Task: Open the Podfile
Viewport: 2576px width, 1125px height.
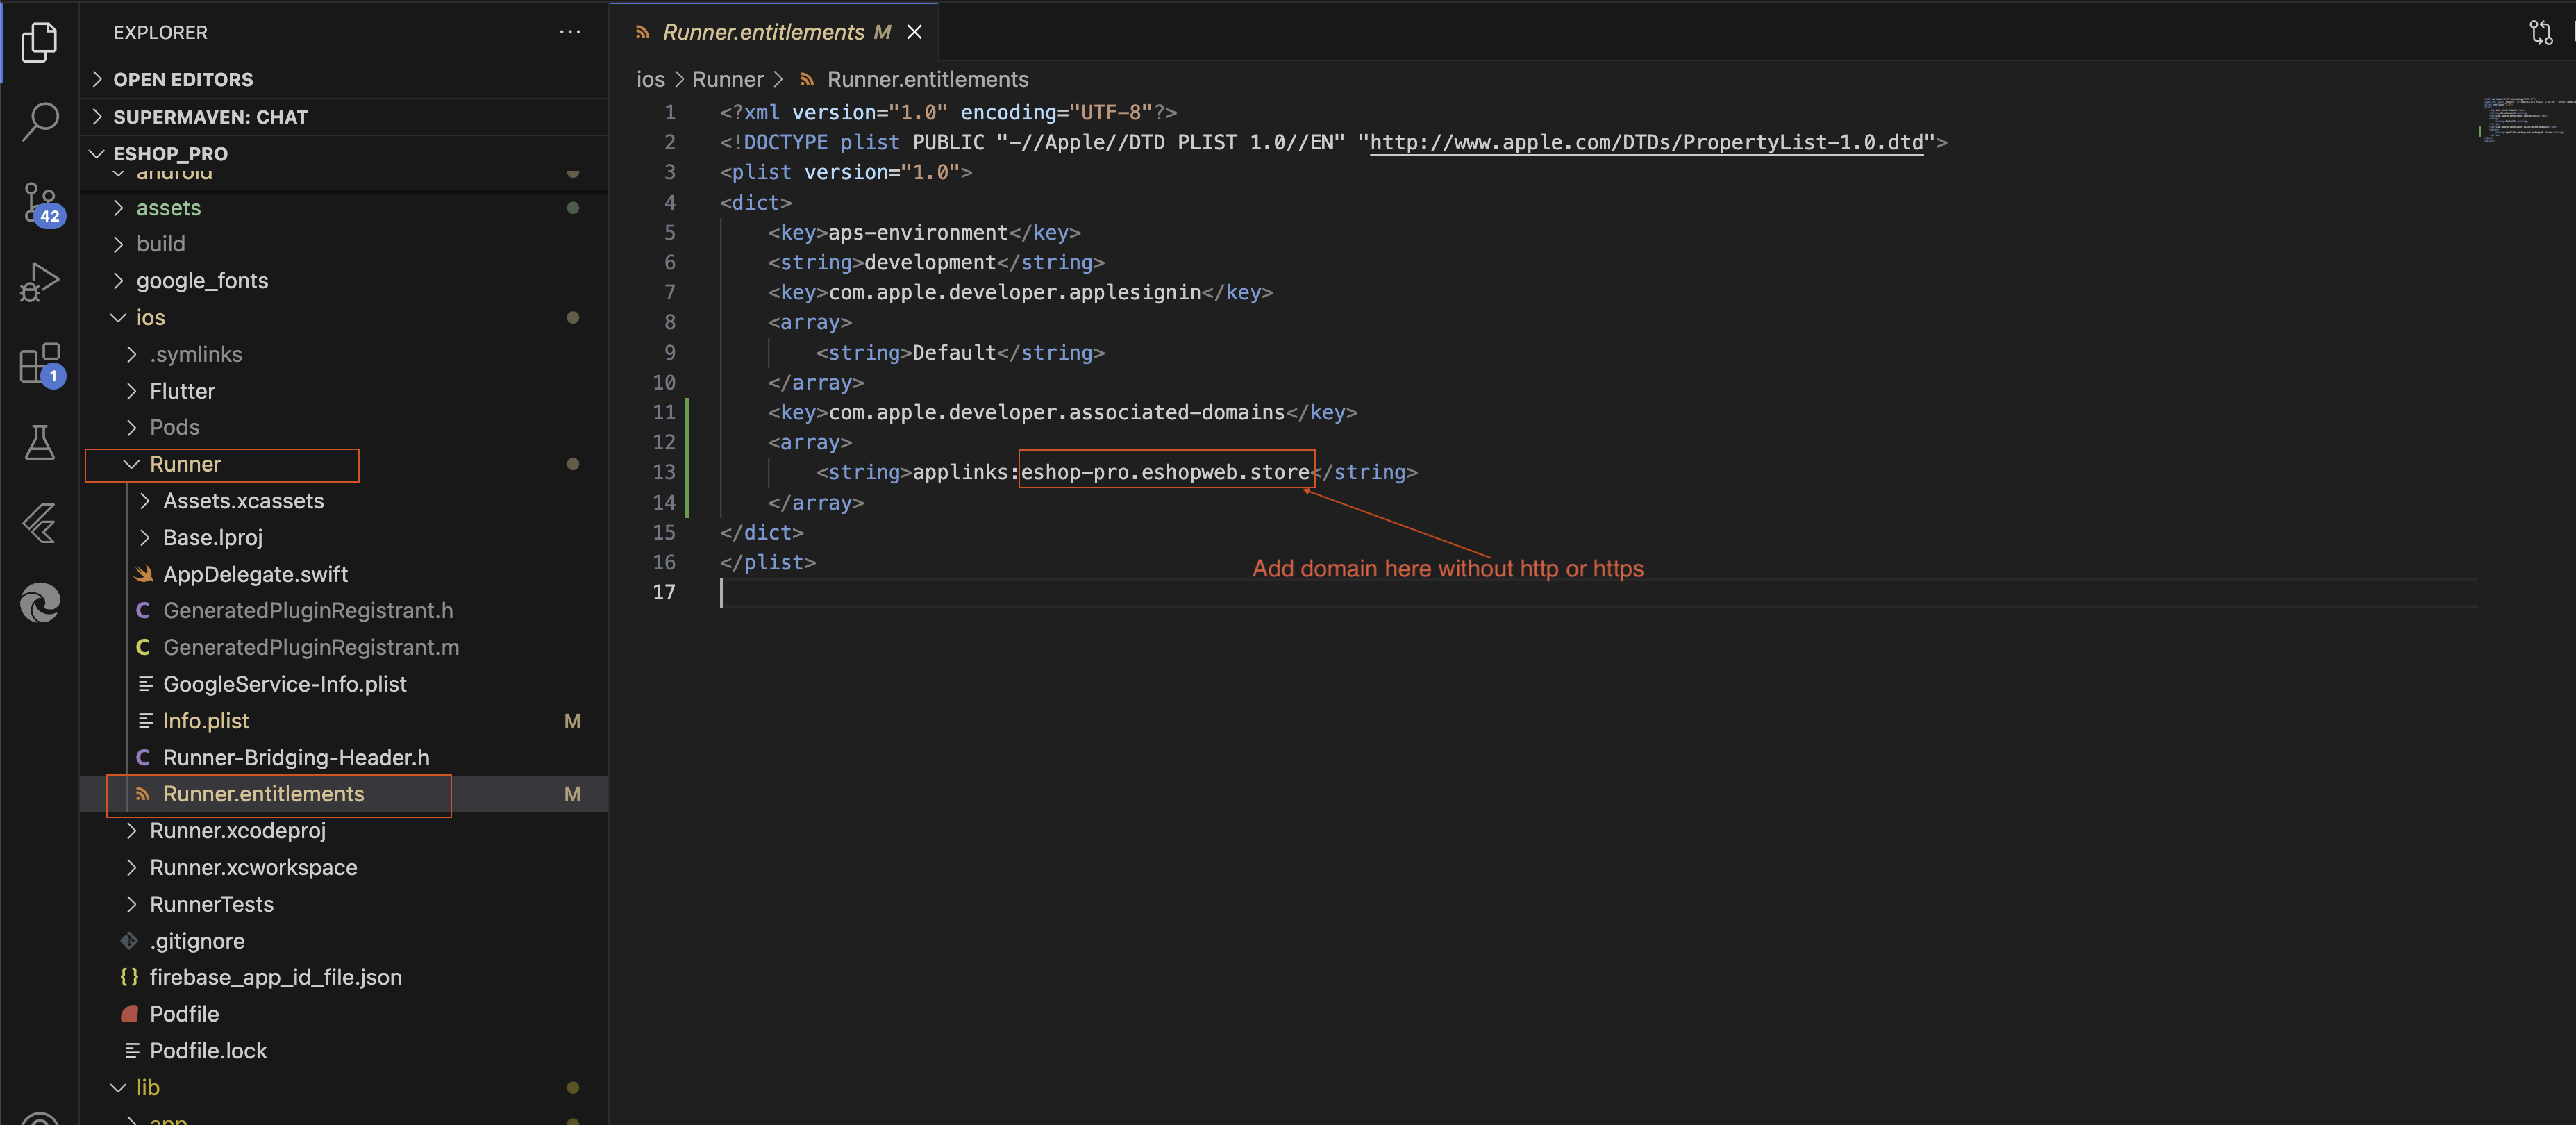Action: point(344,1014)
